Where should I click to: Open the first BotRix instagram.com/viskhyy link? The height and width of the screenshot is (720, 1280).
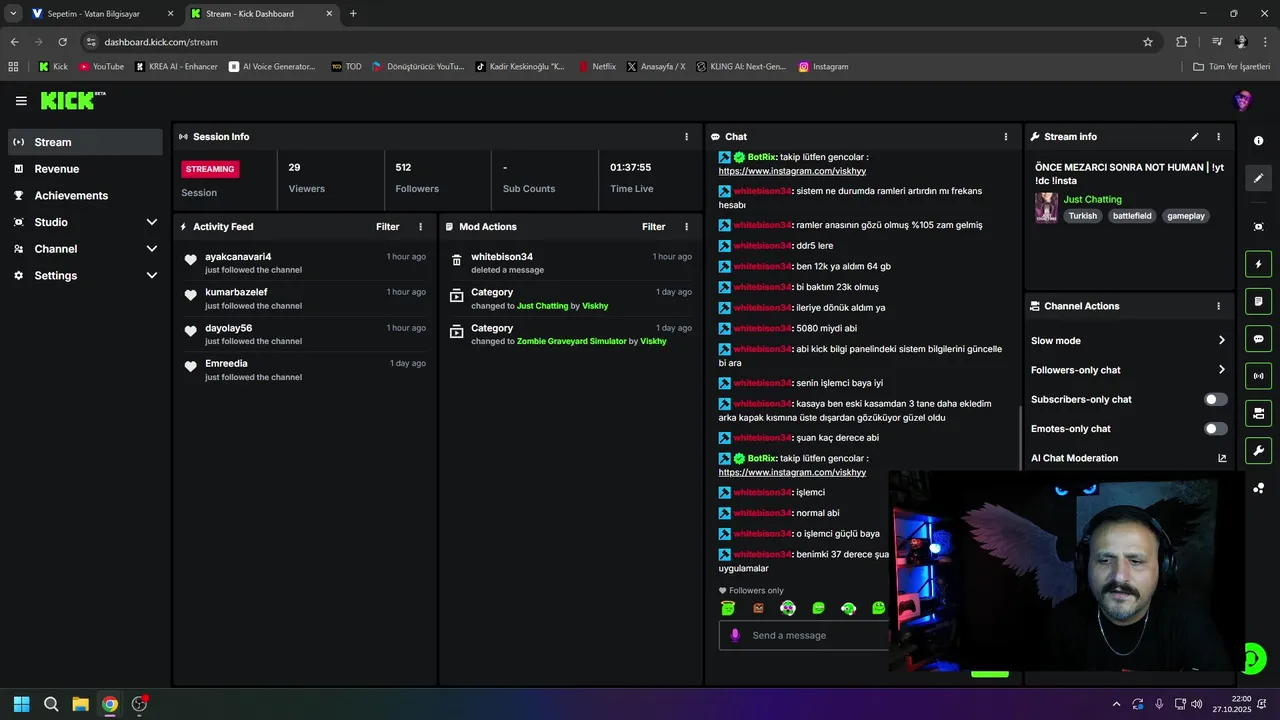click(792, 171)
